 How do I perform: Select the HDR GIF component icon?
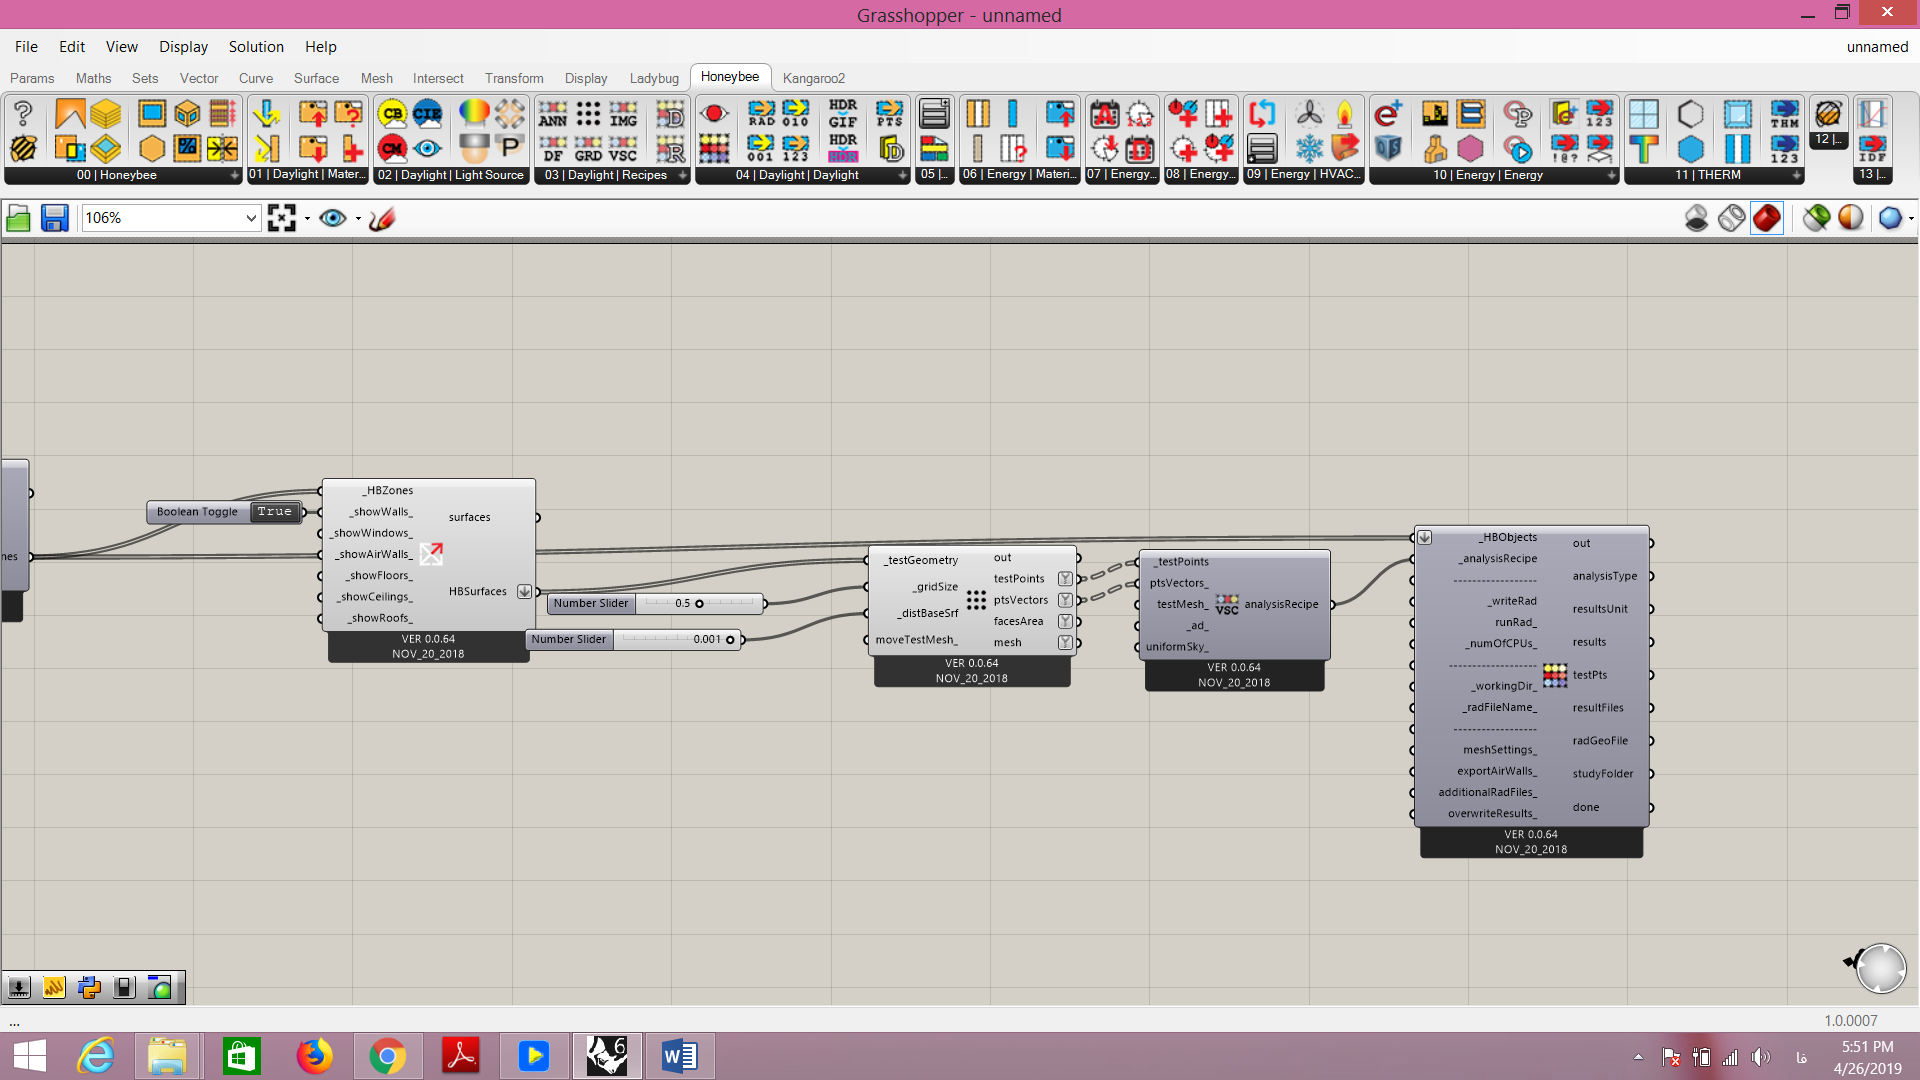843,113
